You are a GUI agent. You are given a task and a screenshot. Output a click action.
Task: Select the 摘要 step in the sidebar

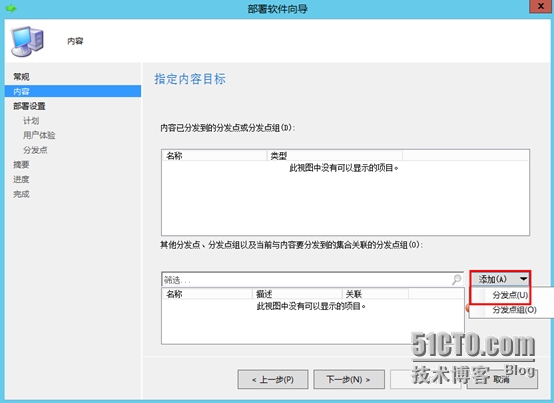pyautogui.click(x=21, y=165)
